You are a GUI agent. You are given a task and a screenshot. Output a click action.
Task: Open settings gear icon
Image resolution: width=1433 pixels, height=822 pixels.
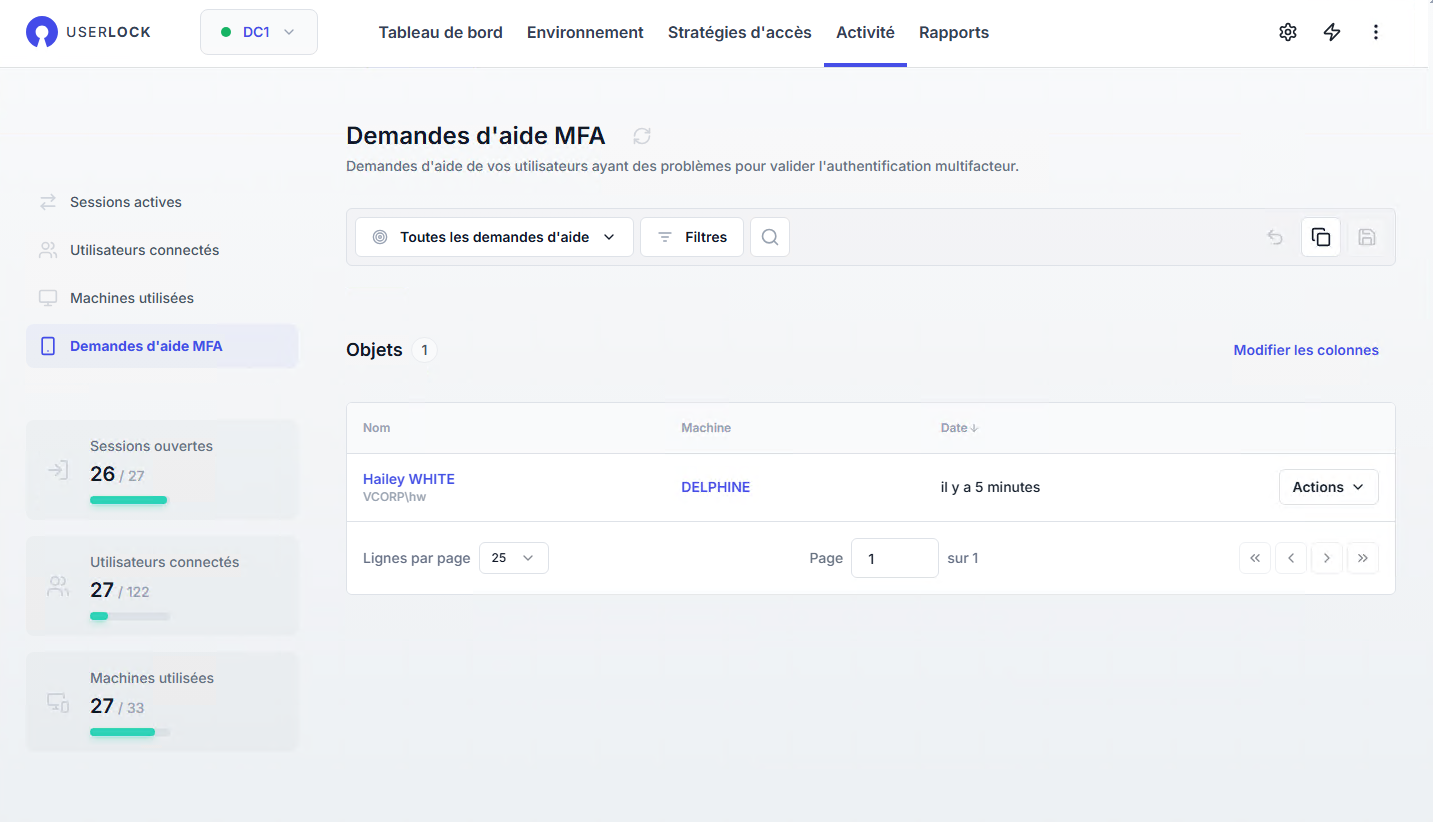(1288, 32)
